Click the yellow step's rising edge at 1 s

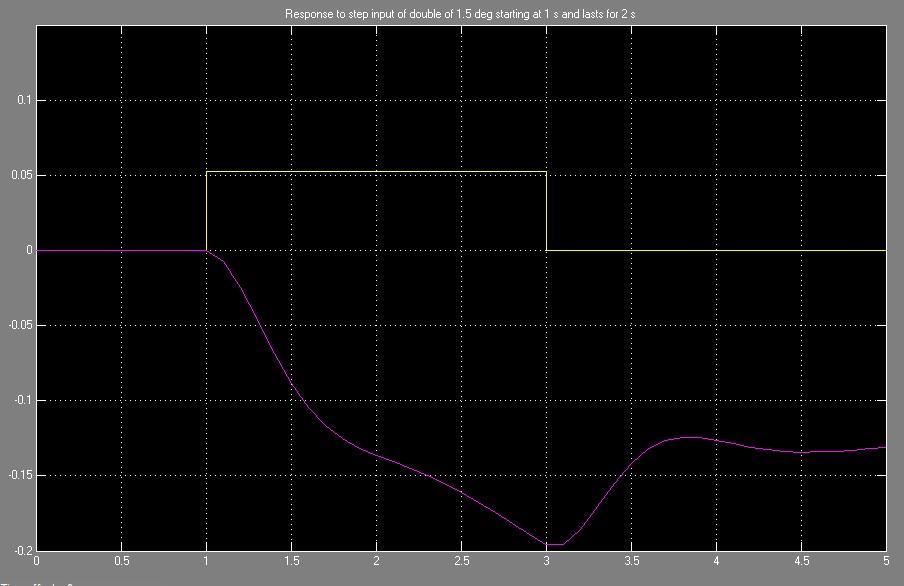pos(206,211)
